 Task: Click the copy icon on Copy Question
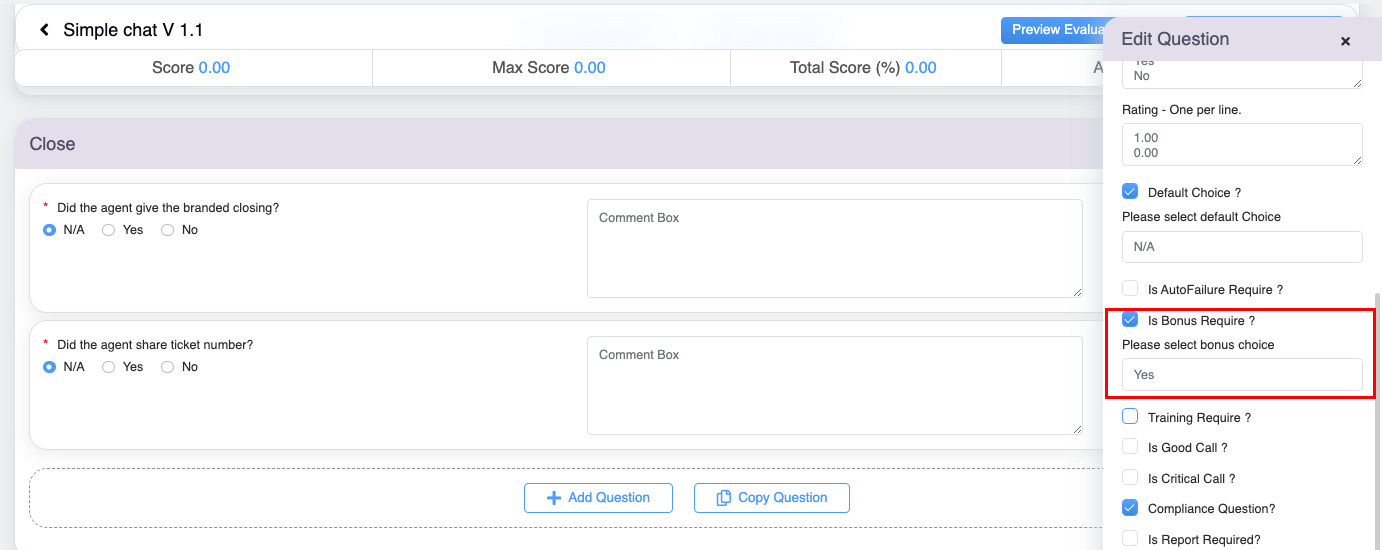click(x=725, y=498)
